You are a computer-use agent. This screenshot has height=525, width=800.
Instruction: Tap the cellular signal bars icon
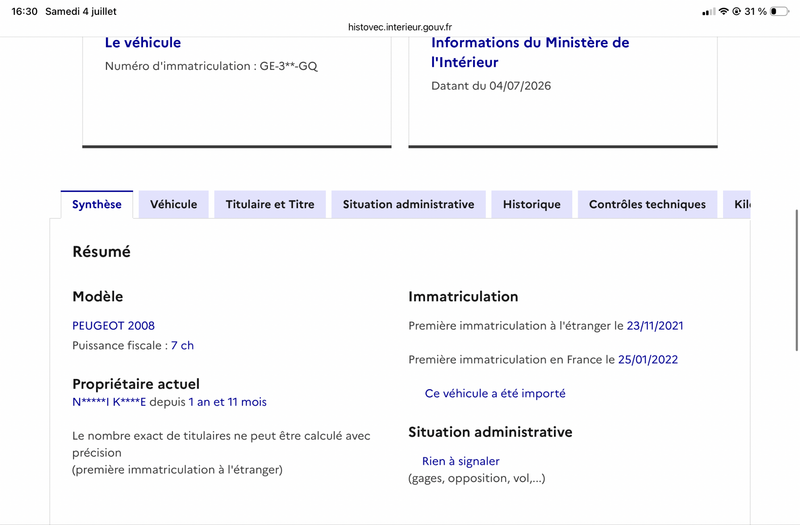[709, 12]
